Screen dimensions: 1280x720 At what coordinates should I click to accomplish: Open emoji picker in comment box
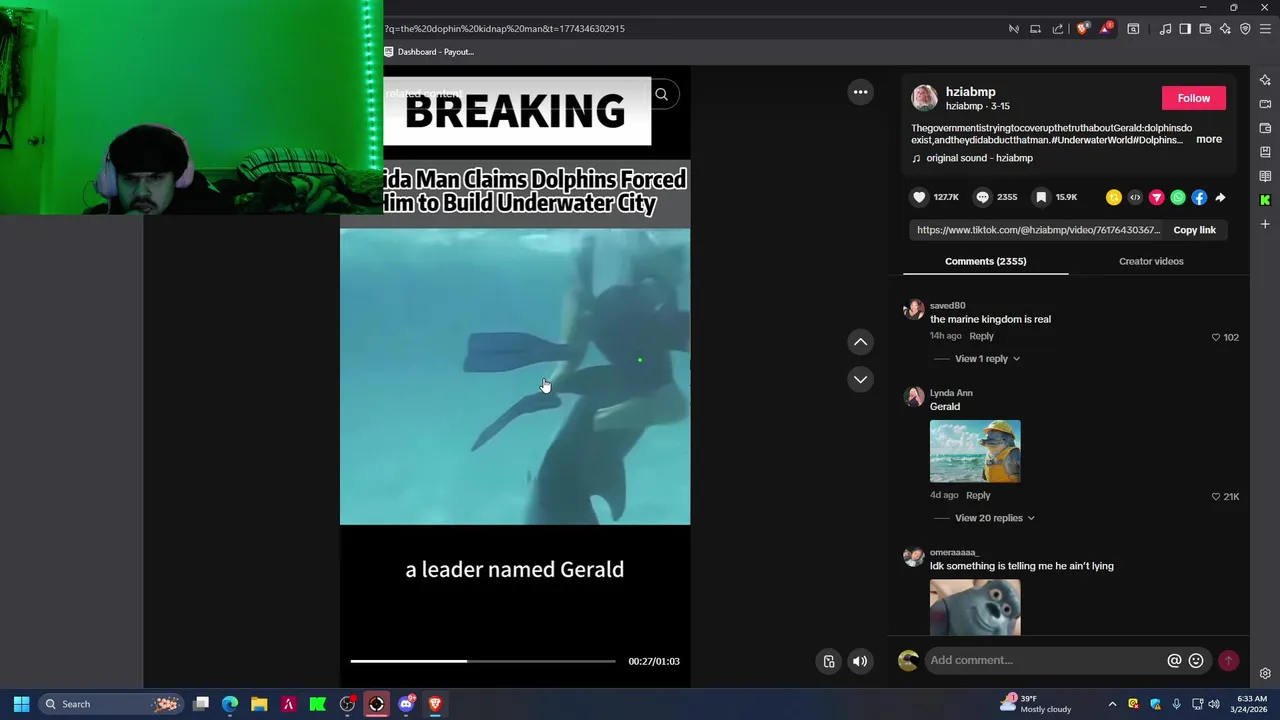1196,660
